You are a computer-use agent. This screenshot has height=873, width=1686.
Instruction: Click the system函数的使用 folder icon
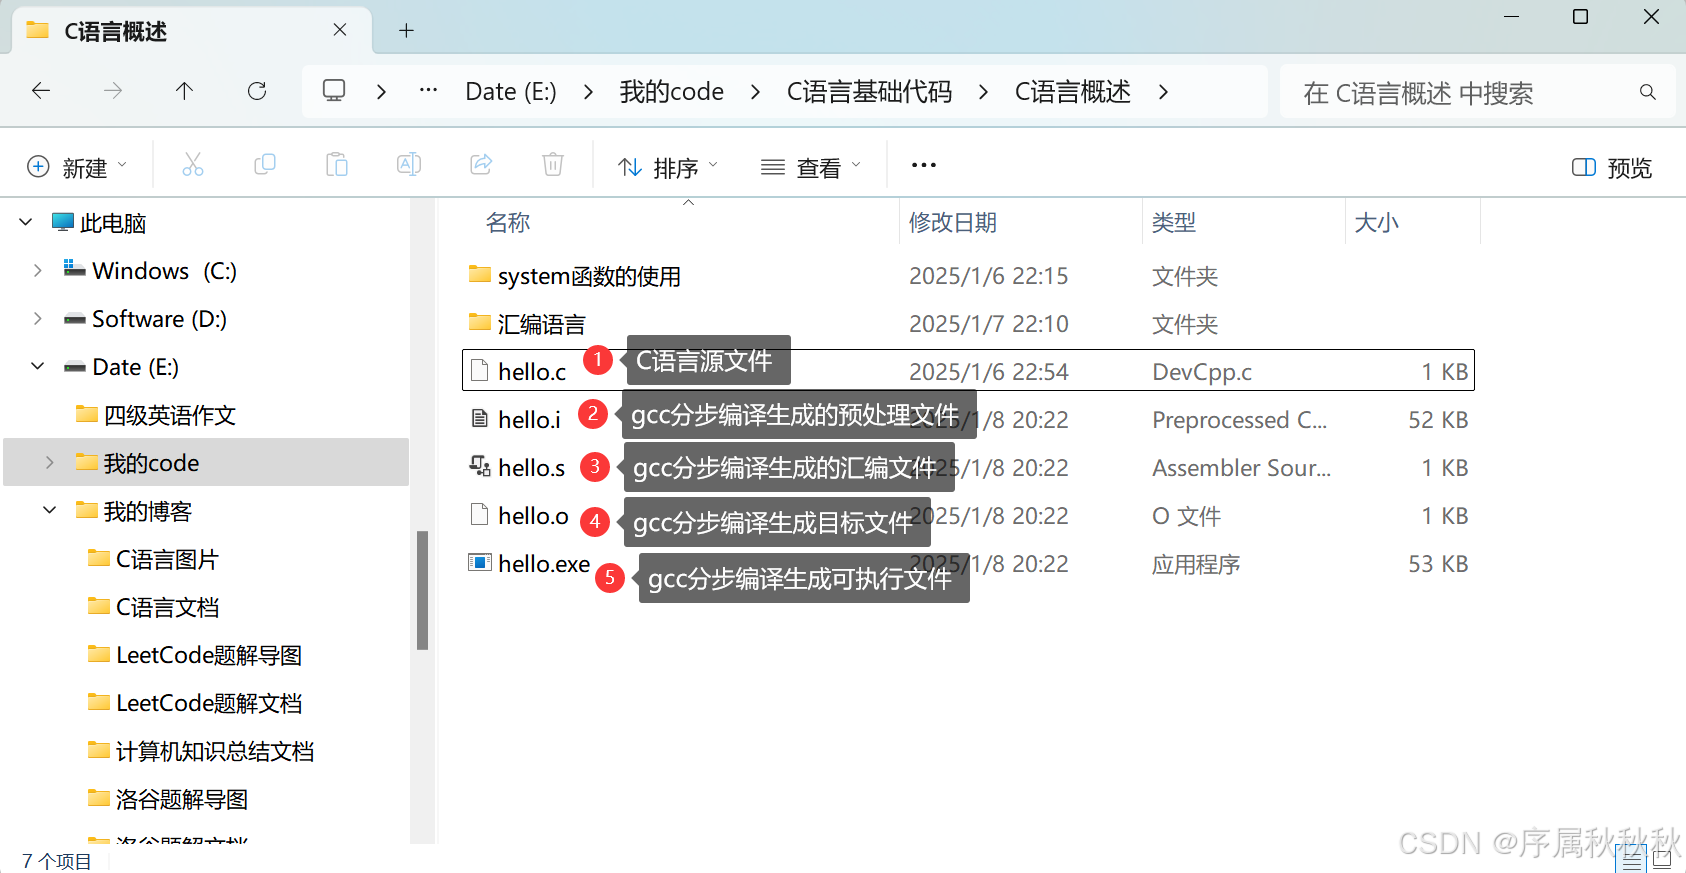pos(480,274)
